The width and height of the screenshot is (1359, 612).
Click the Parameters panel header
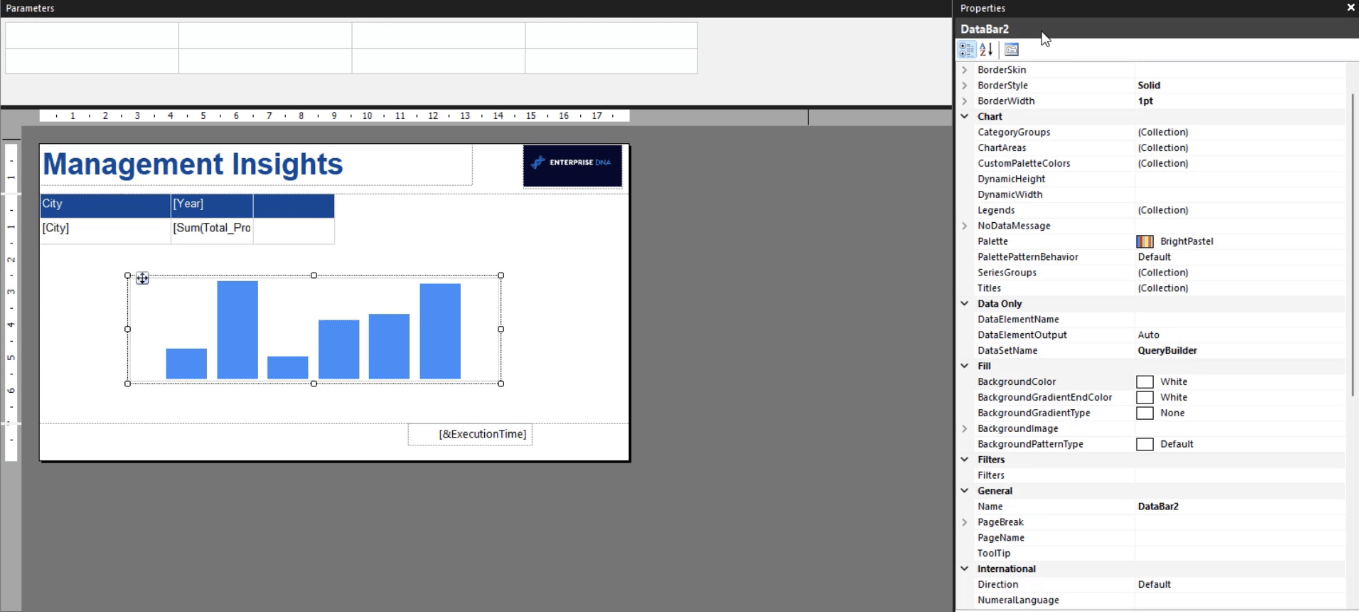click(x=476, y=8)
